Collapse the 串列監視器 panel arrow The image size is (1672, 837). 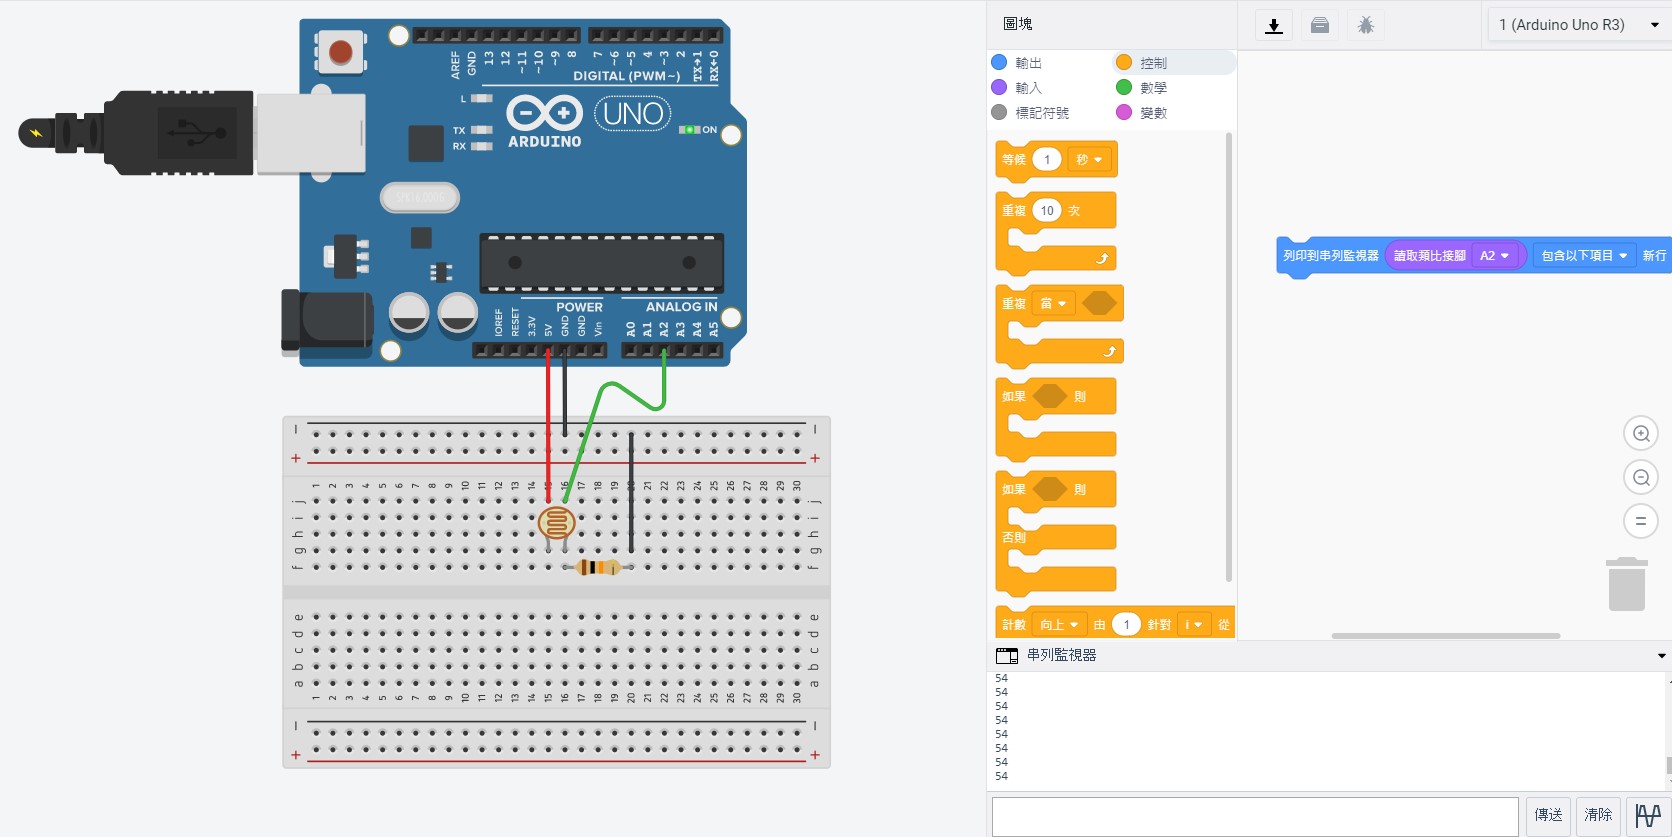(1661, 656)
